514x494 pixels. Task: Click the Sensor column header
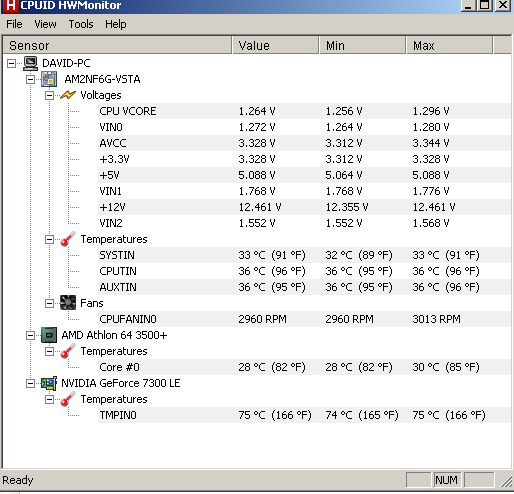pos(117,45)
